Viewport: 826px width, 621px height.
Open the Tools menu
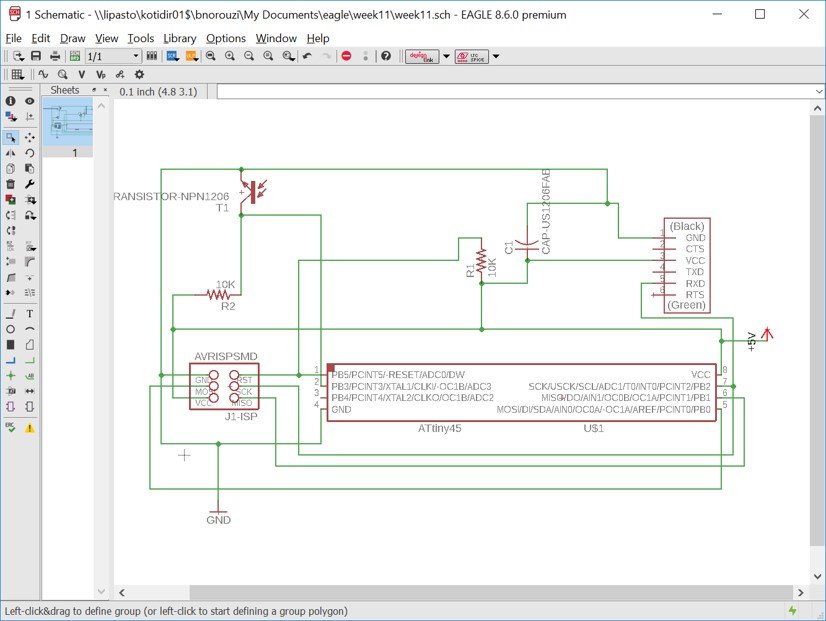coord(141,38)
